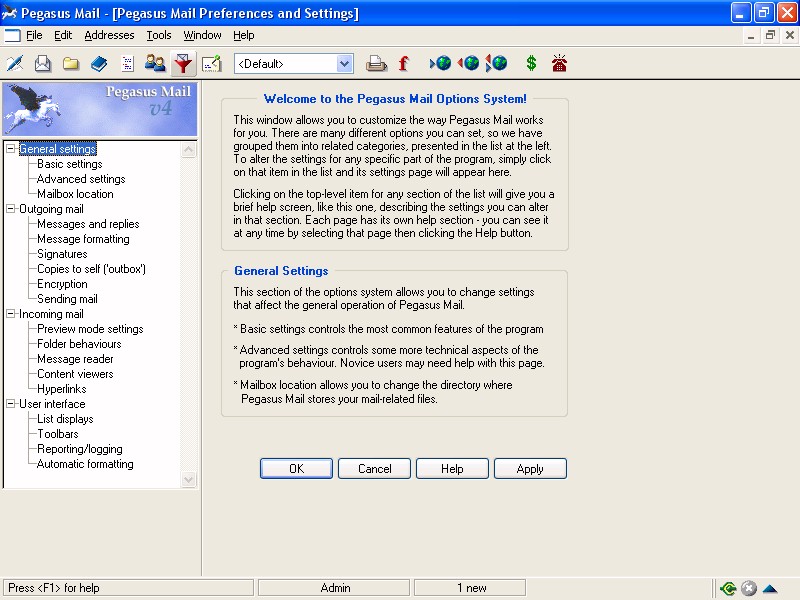
Task: Select the Incoming mail category
Action: point(52,314)
